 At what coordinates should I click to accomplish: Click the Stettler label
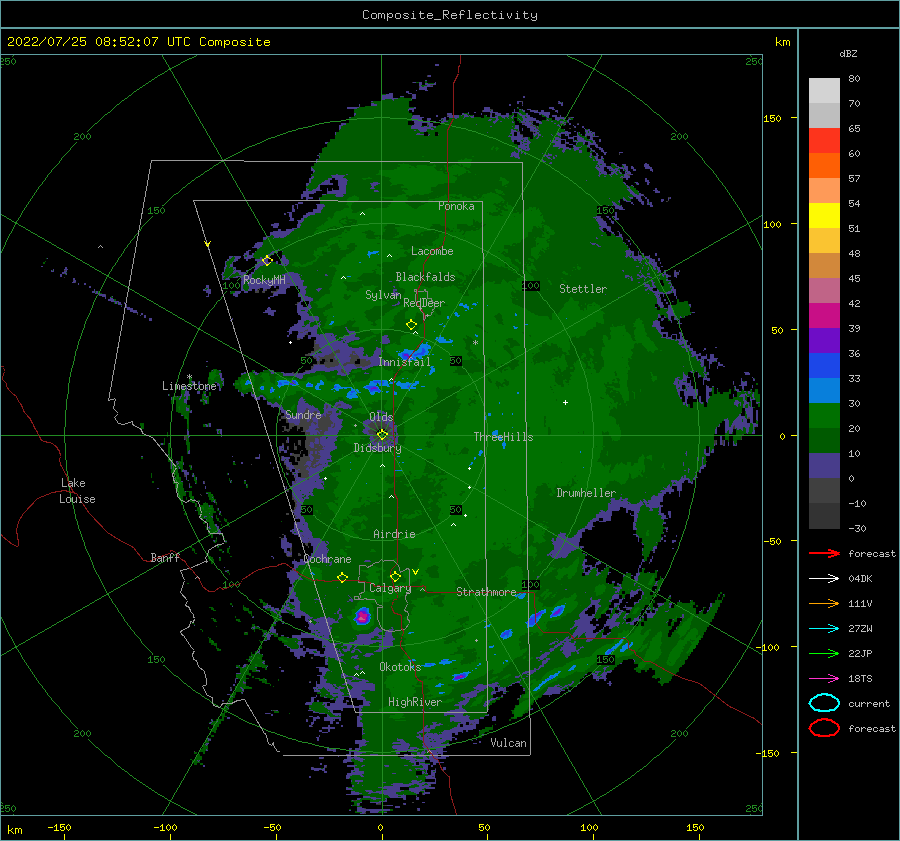point(583,289)
